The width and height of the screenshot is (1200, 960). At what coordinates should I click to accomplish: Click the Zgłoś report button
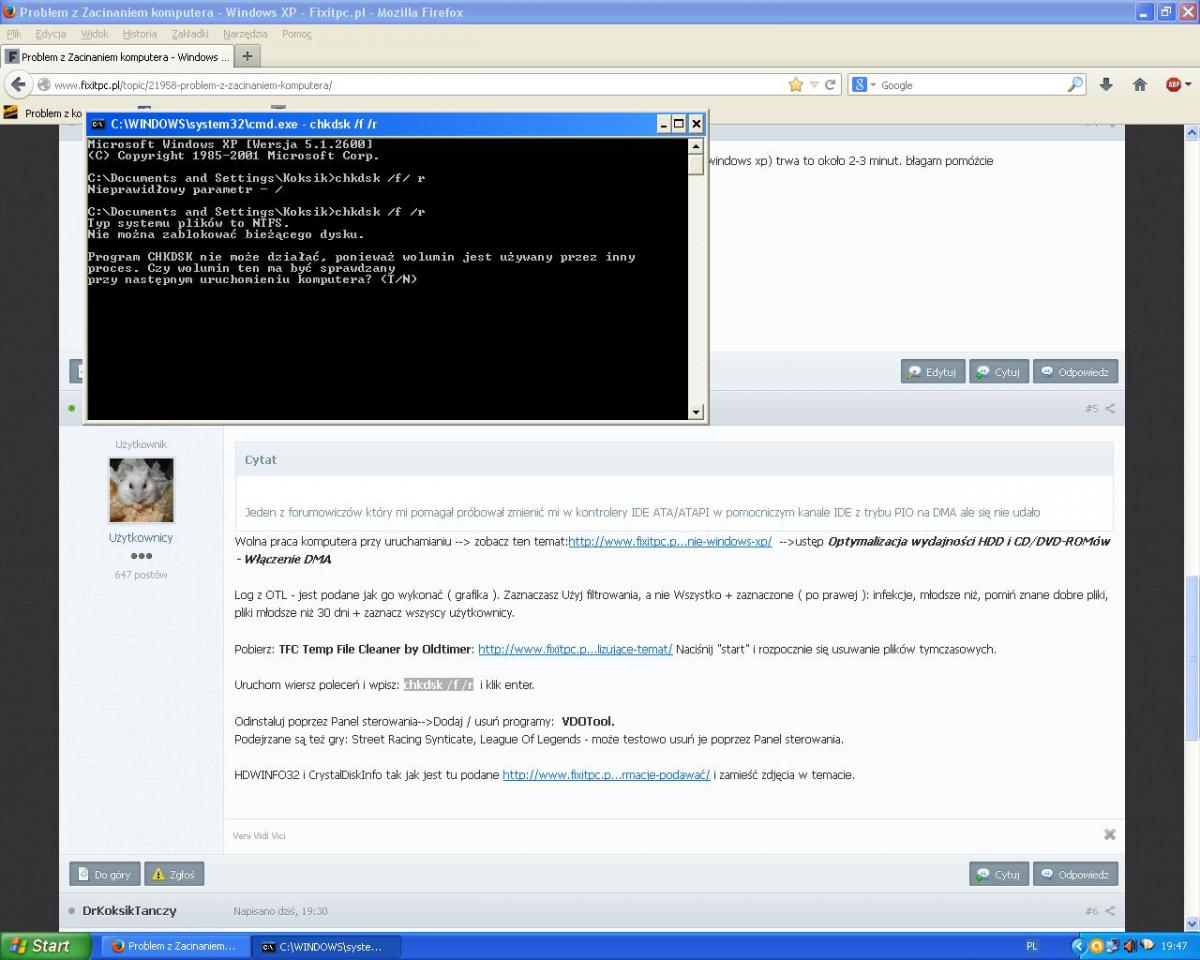pos(174,874)
